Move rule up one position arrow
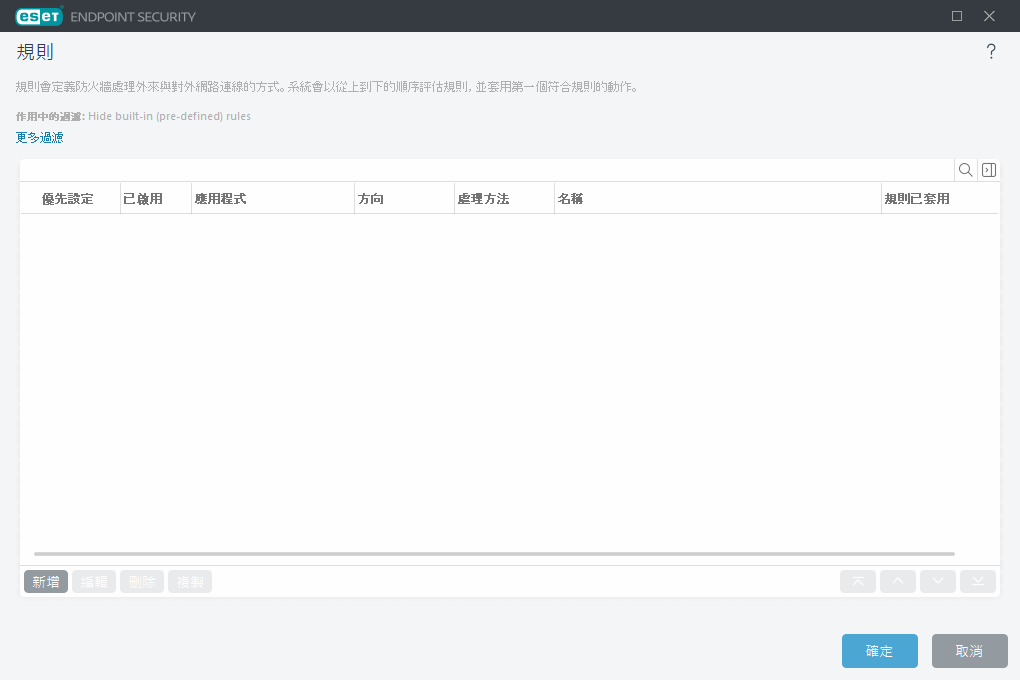 coord(898,582)
